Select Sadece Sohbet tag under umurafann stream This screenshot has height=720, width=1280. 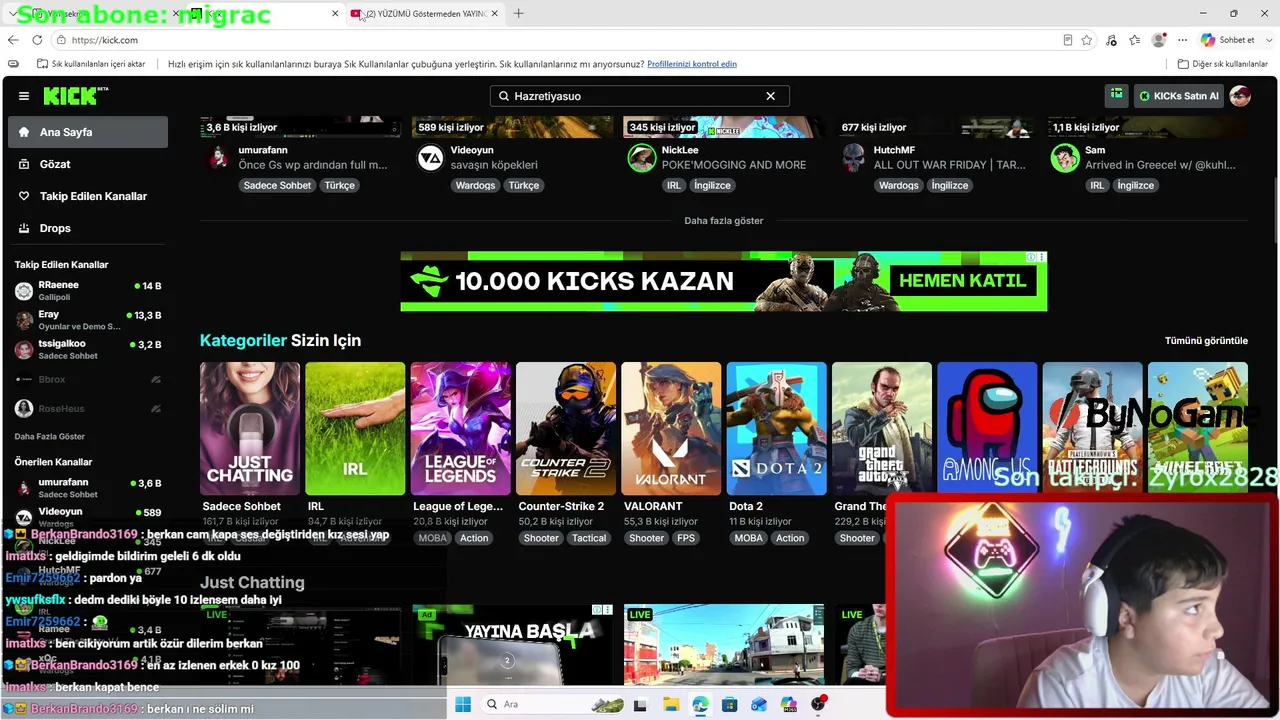click(x=277, y=185)
